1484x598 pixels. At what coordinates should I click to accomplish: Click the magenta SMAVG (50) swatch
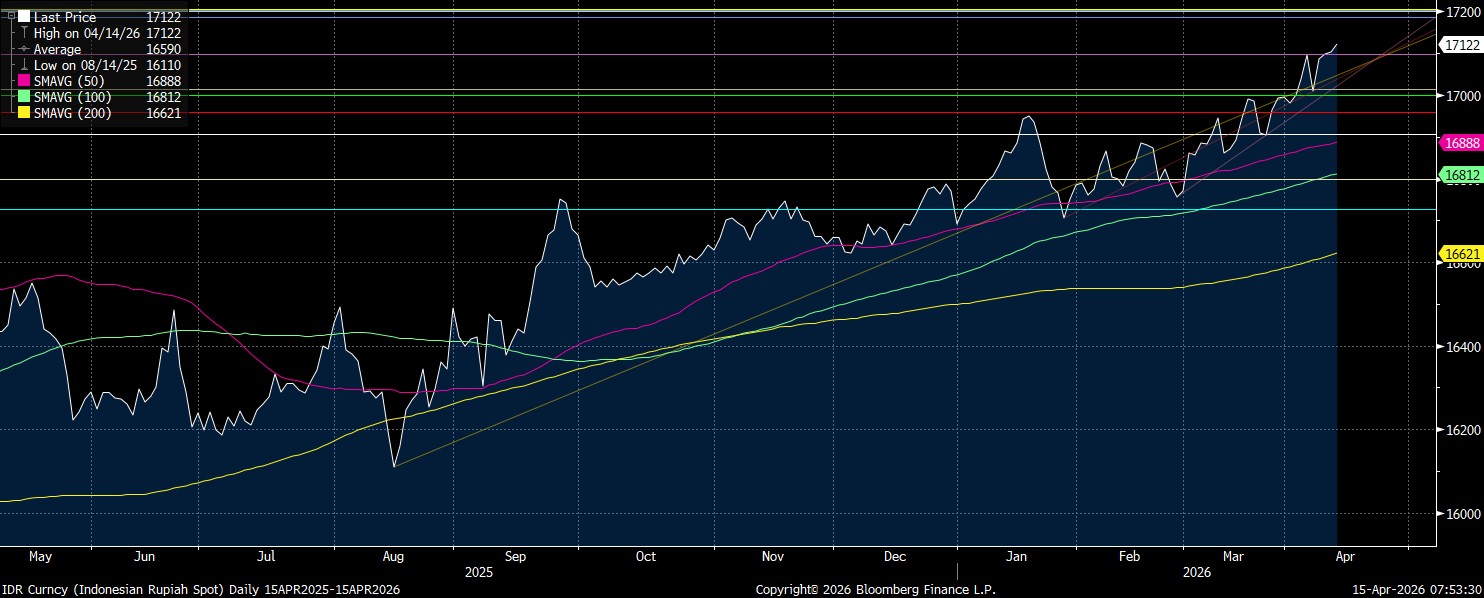[x=24, y=81]
